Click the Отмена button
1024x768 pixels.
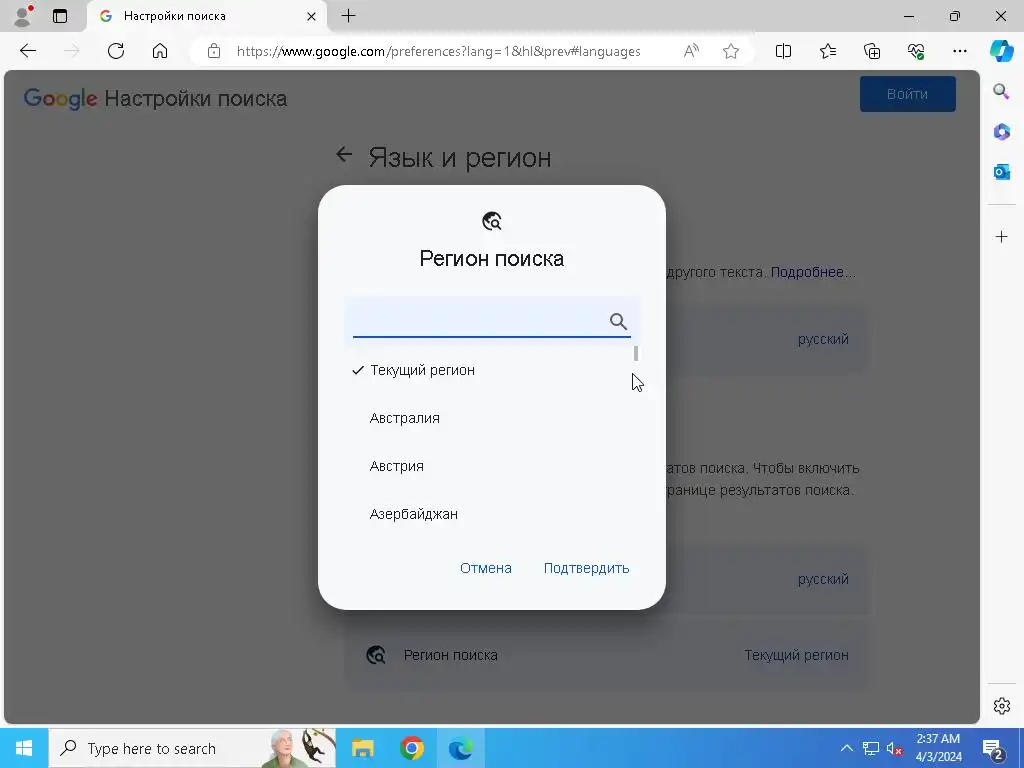coord(485,568)
